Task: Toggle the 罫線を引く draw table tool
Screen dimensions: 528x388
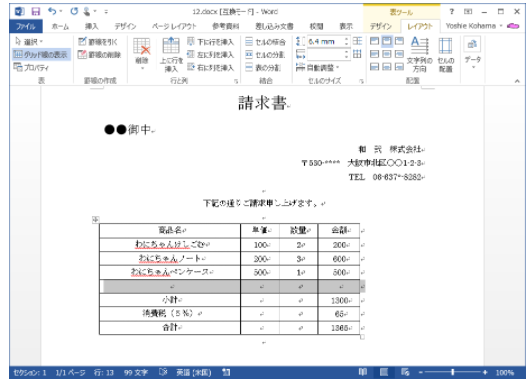Action: click(98, 42)
